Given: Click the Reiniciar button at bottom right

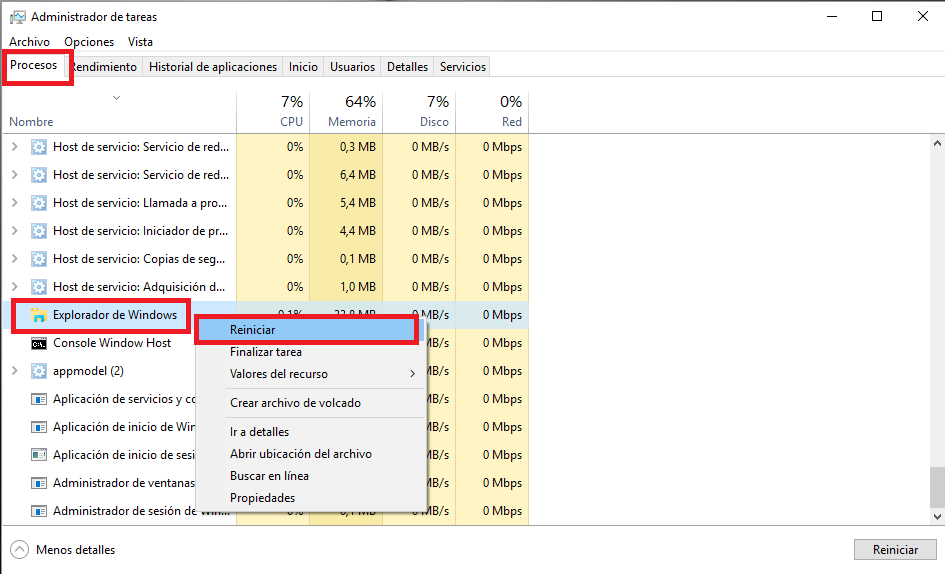Looking at the screenshot, I should pyautogui.click(x=896, y=549).
